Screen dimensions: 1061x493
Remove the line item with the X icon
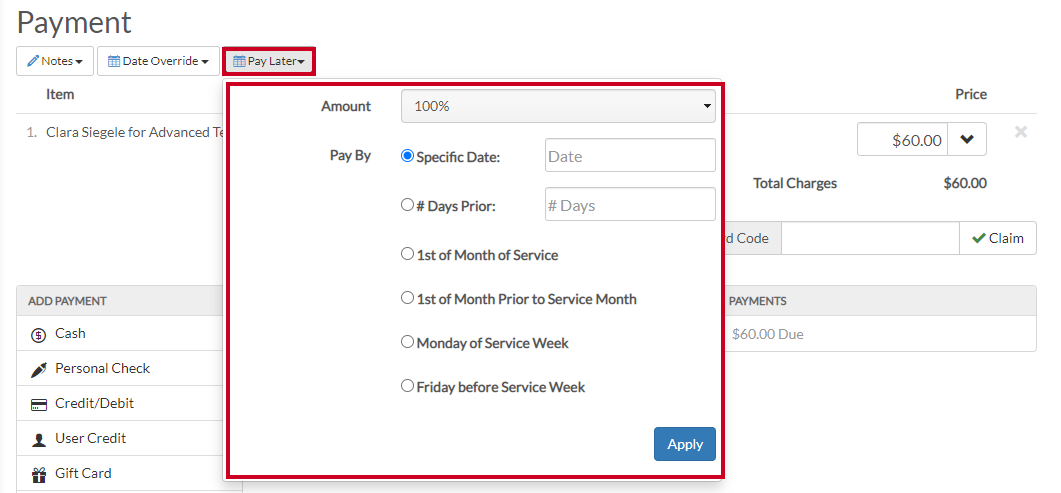pyautogui.click(x=1021, y=133)
